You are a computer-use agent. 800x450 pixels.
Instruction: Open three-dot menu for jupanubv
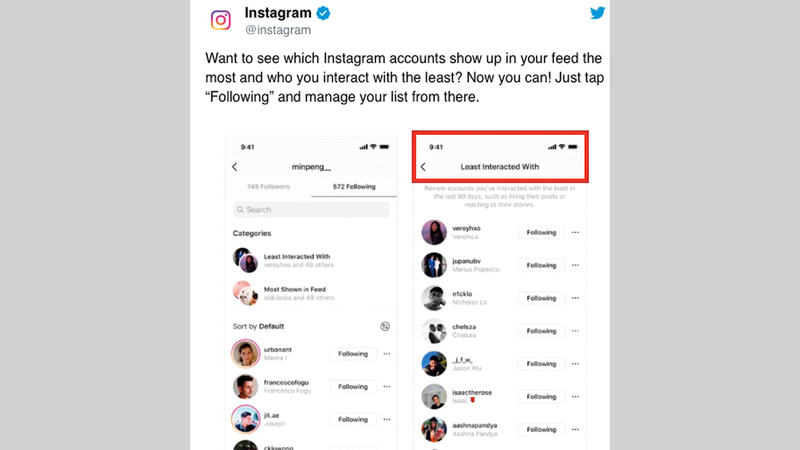click(x=575, y=265)
